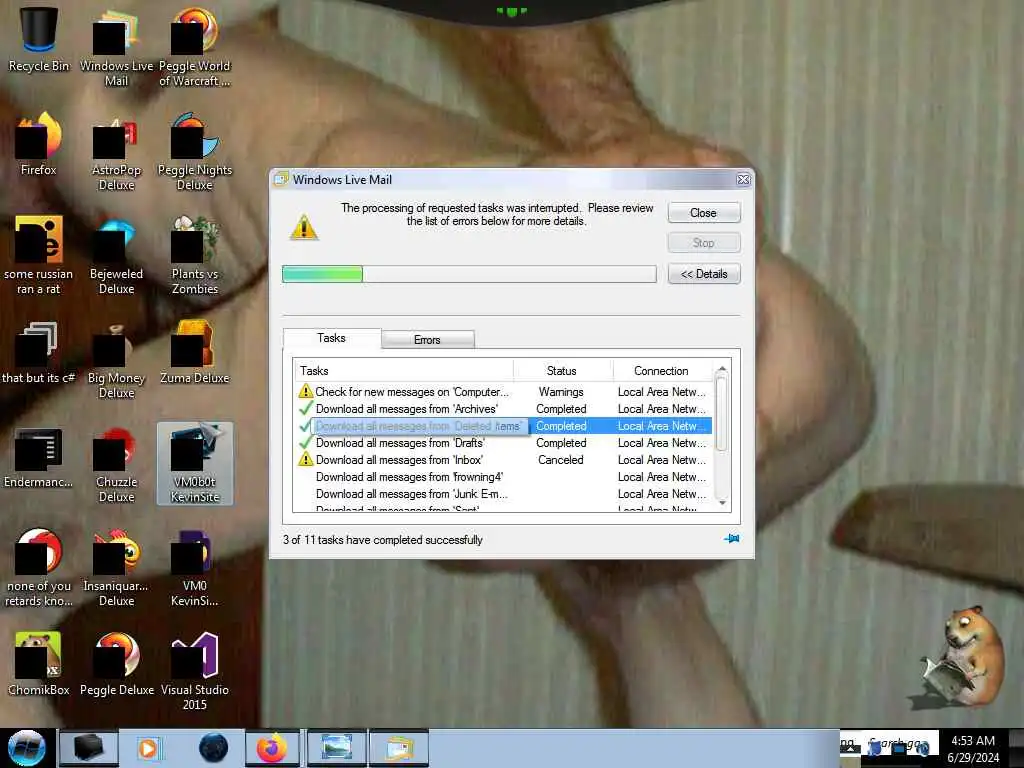Open the Recycle Bin desktop icon

tap(39, 39)
